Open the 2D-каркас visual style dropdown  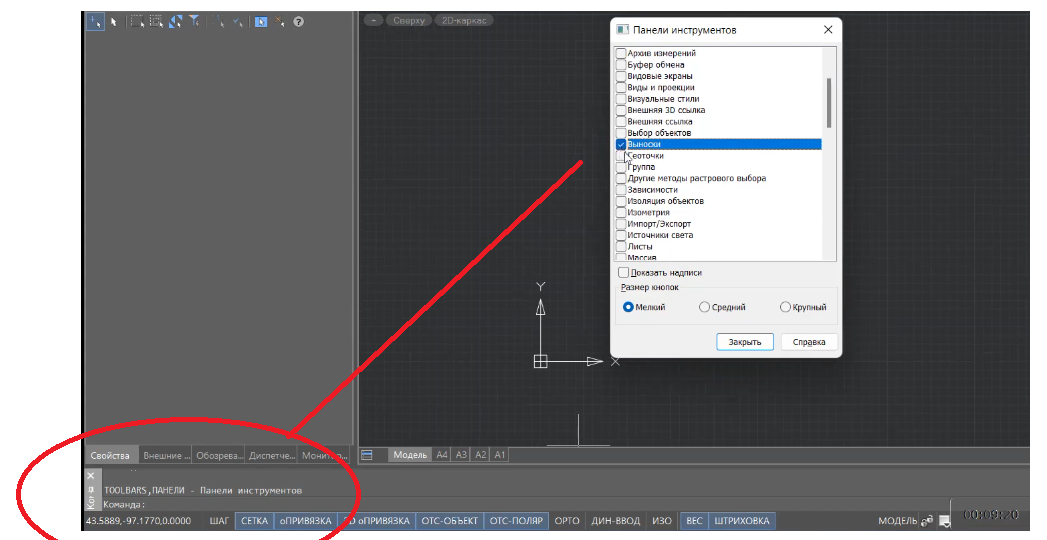click(463, 20)
